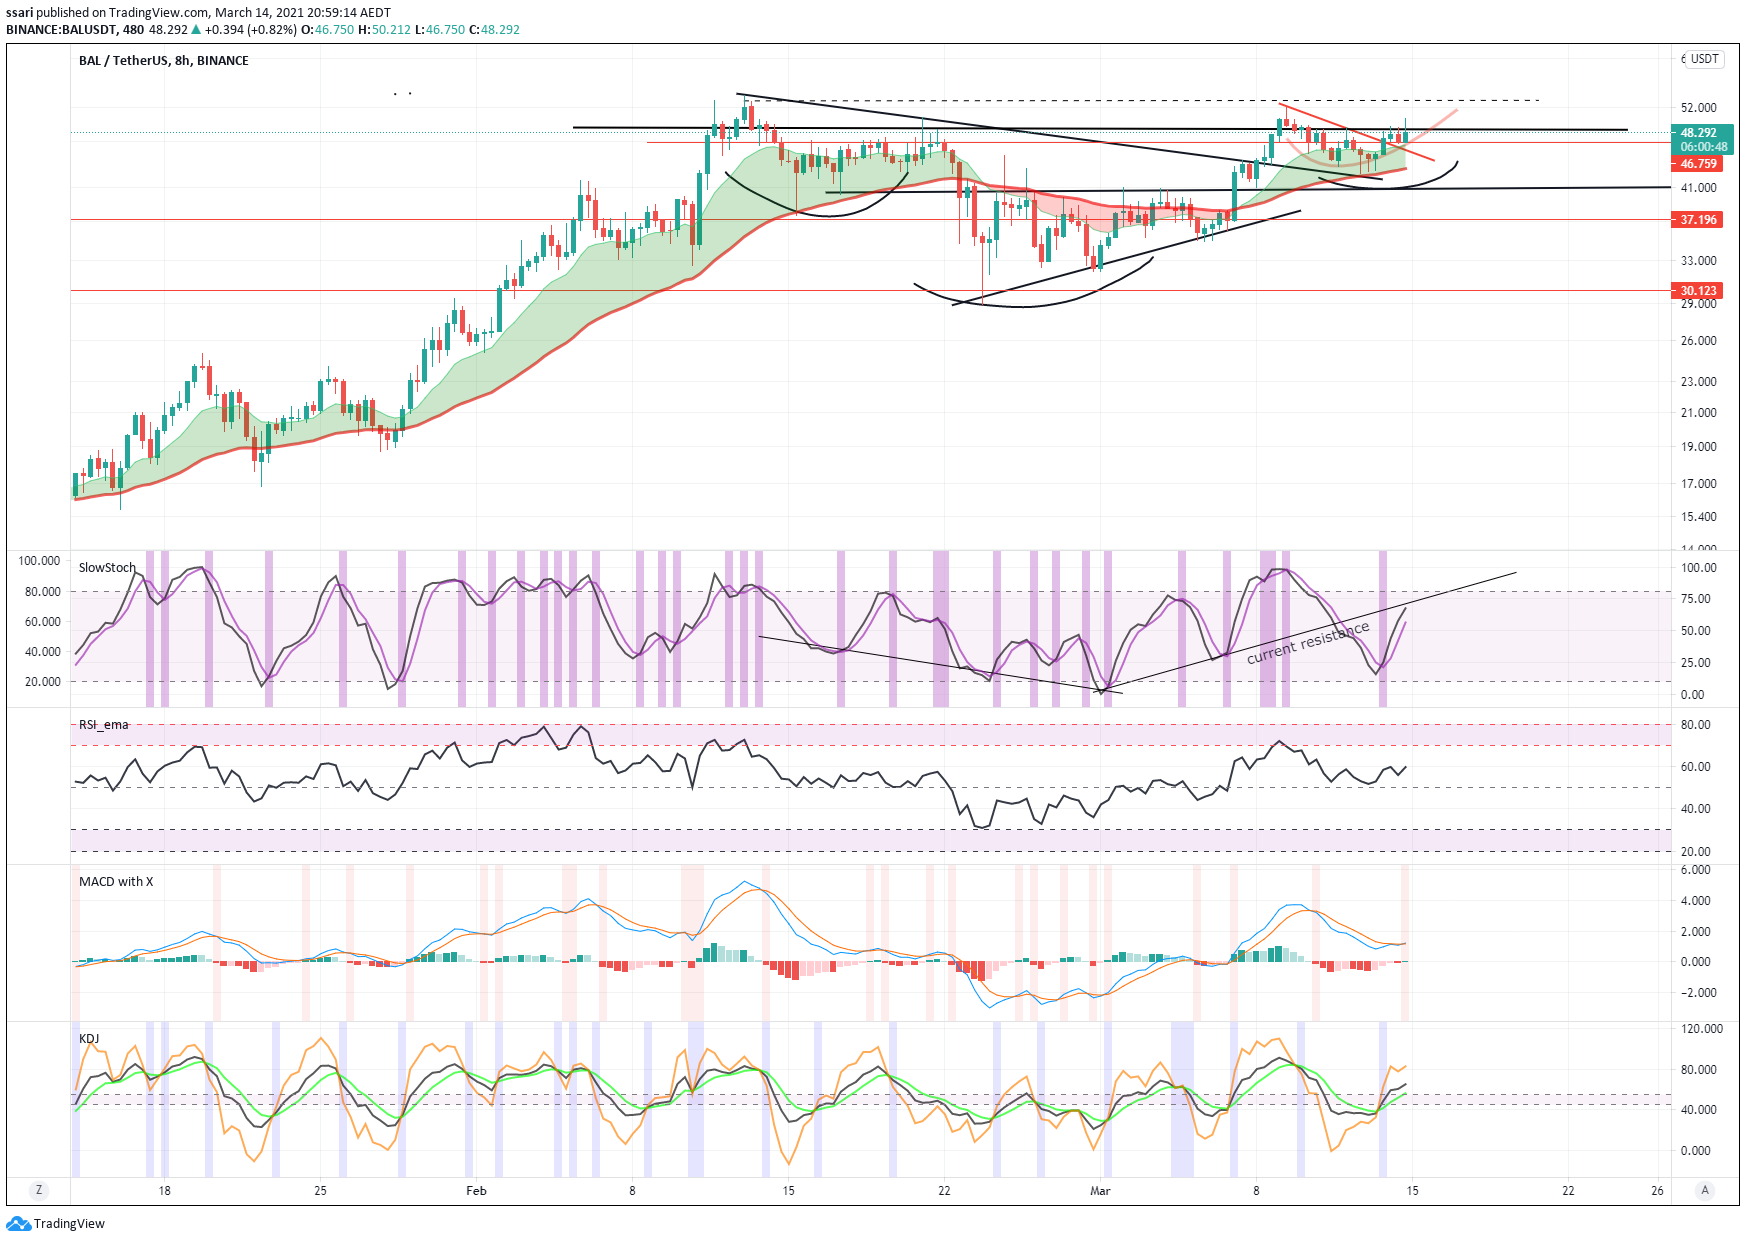Click the 33.000 price scale value
This screenshot has height=1242, width=1746.
coord(1699,261)
